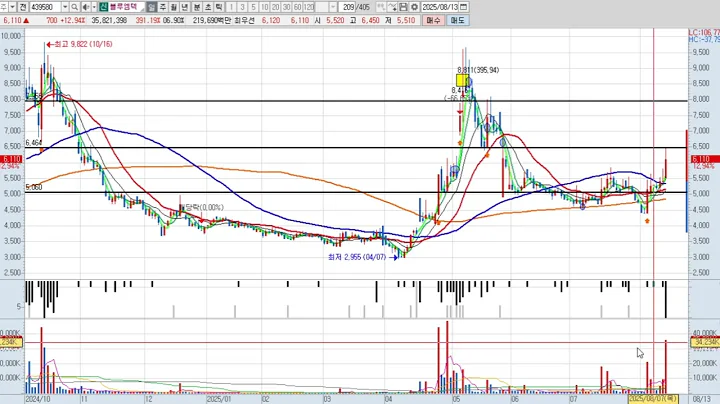Switch to second 초 chart period
720x404 pixels.
pos(208,7)
